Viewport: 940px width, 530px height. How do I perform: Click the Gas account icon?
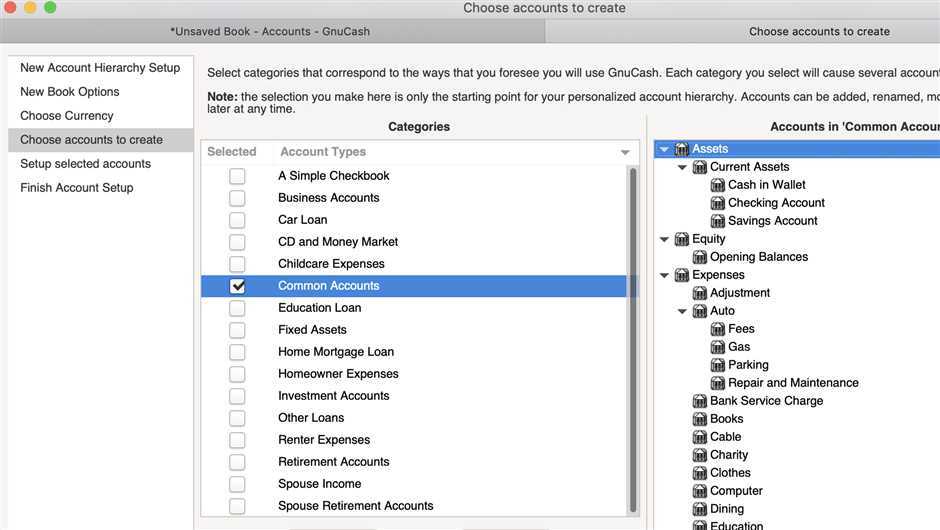point(718,347)
